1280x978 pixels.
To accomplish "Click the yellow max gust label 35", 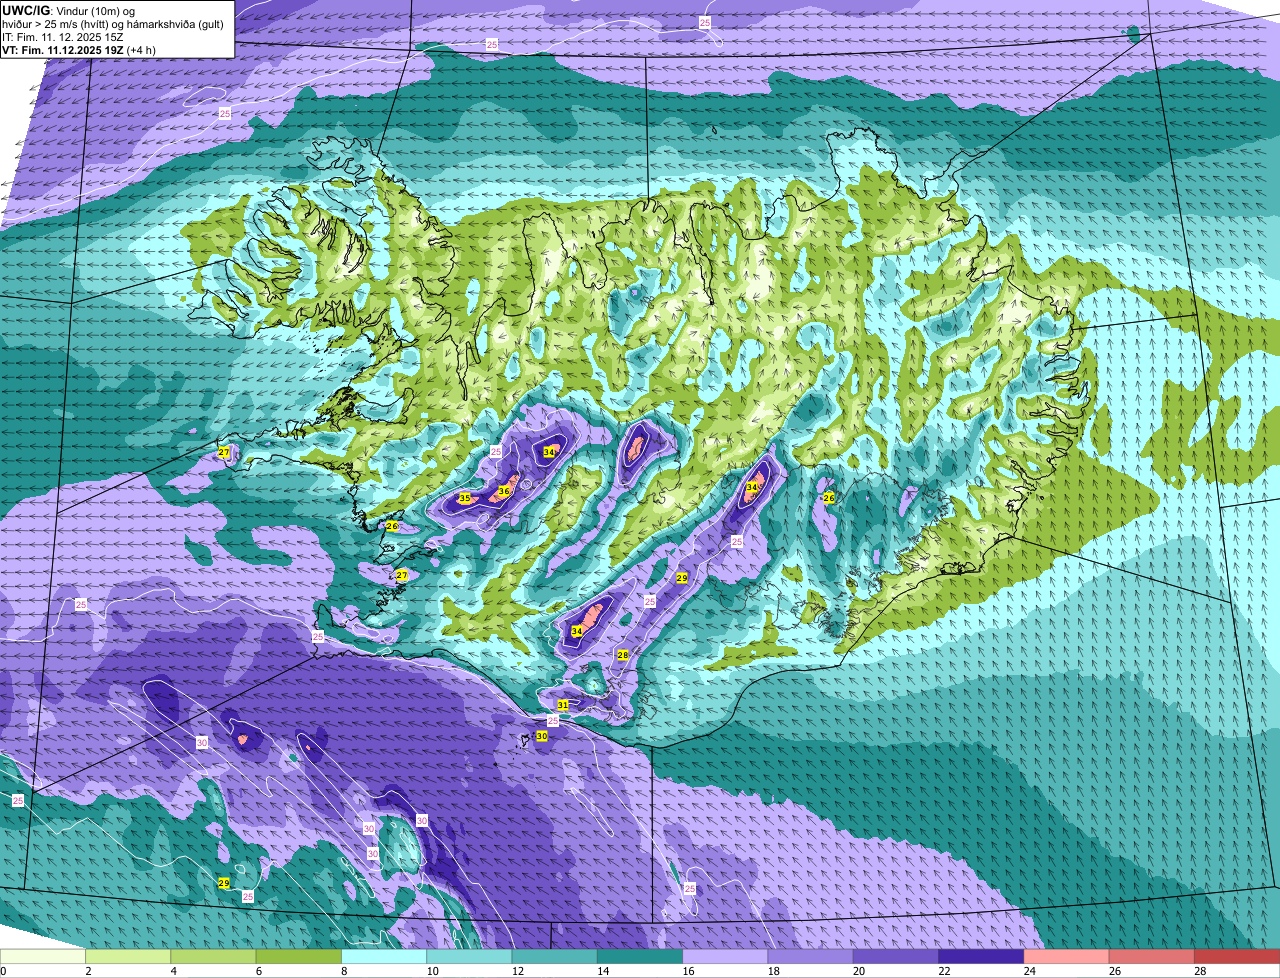I will click(x=465, y=498).
